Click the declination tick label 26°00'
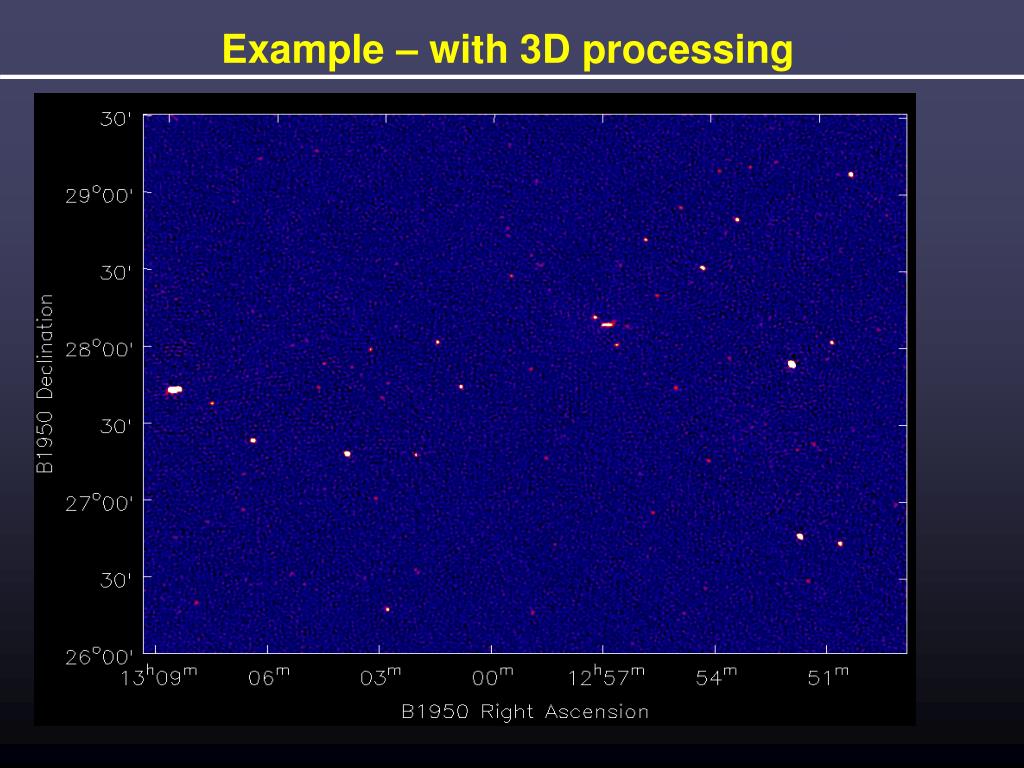The image size is (1024, 768). click(x=99, y=656)
